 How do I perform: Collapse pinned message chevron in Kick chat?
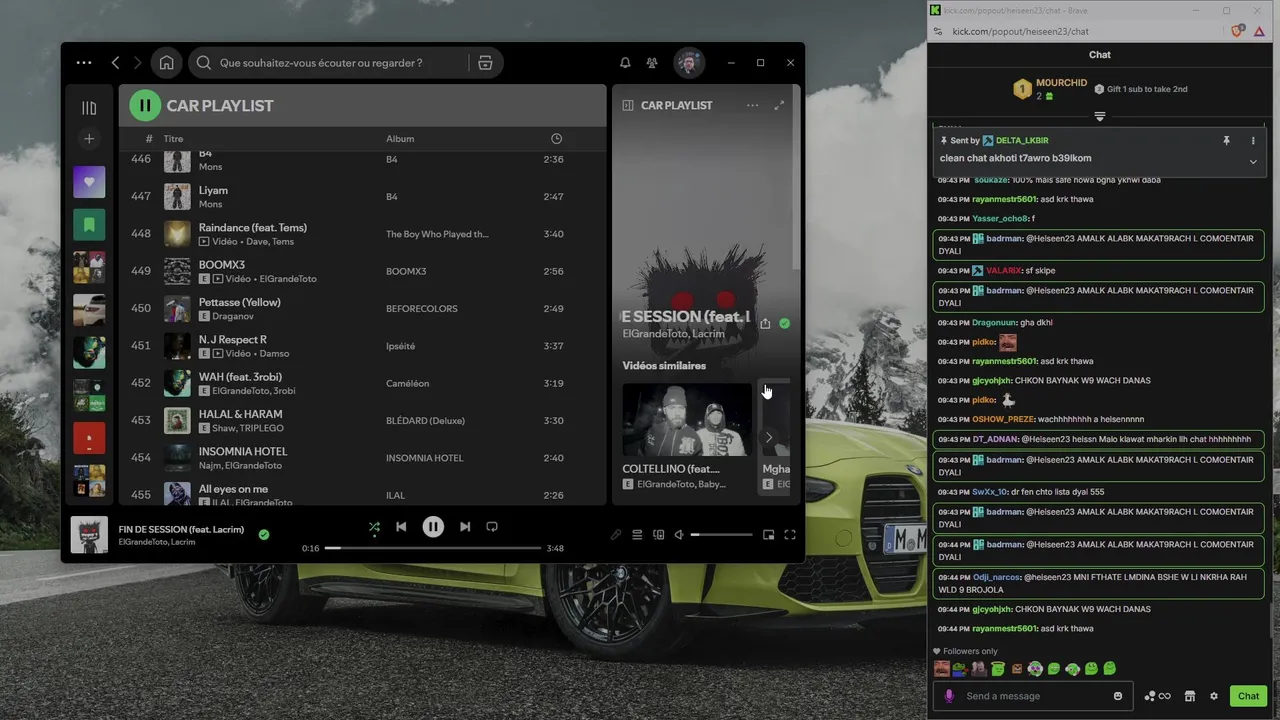(1253, 162)
